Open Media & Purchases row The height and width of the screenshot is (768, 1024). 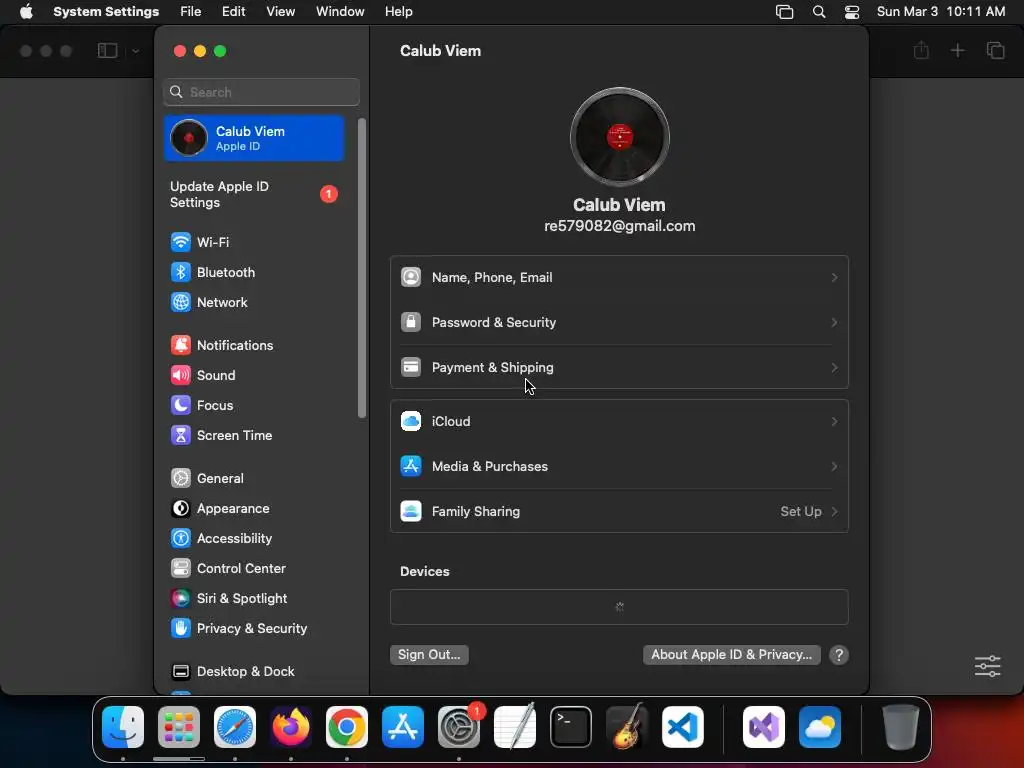(619, 467)
